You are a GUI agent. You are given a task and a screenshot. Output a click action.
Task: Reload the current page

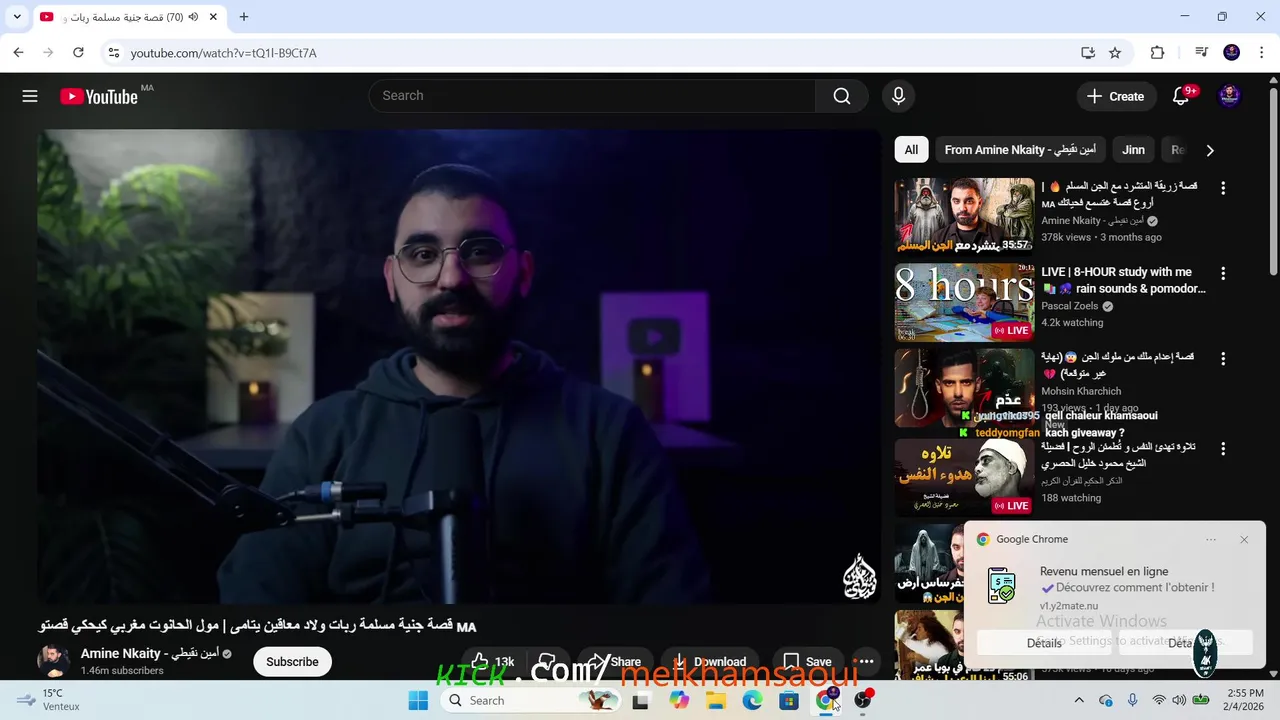(x=78, y=53)
